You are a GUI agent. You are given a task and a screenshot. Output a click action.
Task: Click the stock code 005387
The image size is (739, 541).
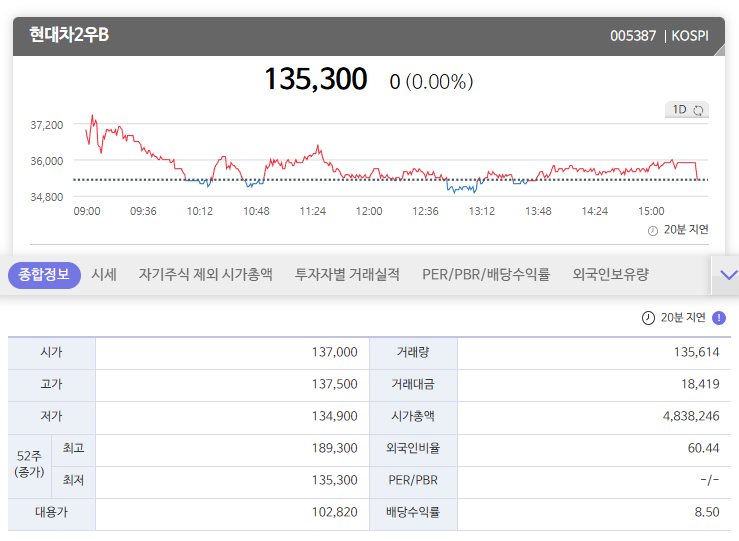tap(633, 36)
